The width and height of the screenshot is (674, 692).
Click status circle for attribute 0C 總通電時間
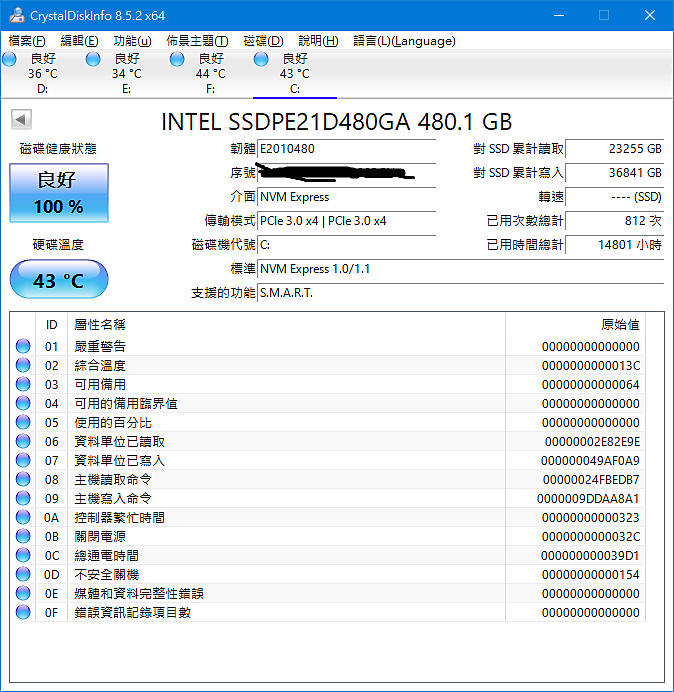pos(23,555)
